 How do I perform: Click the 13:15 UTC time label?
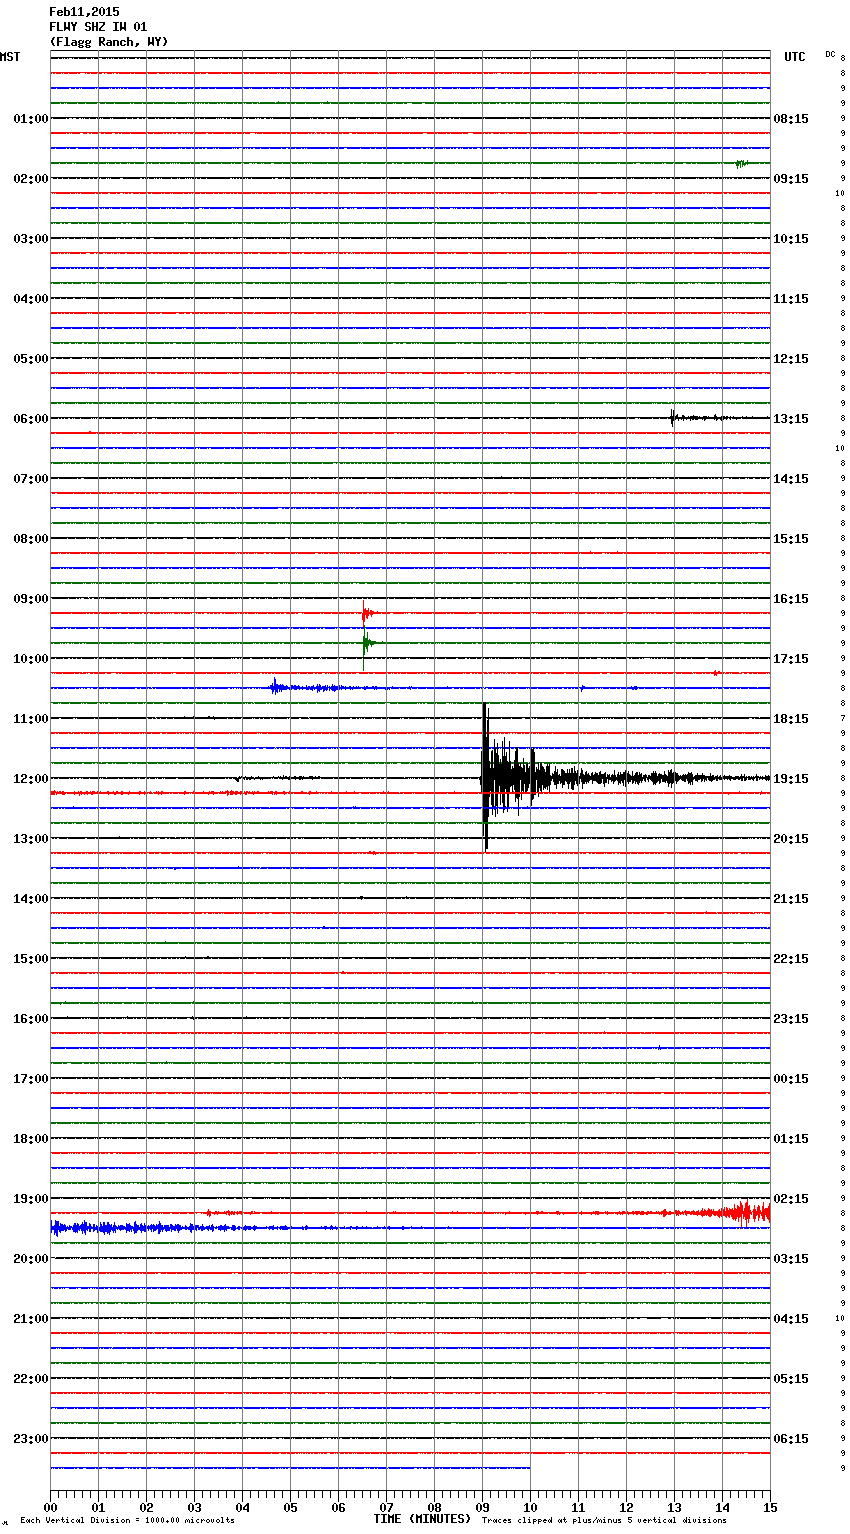[791, 419]
